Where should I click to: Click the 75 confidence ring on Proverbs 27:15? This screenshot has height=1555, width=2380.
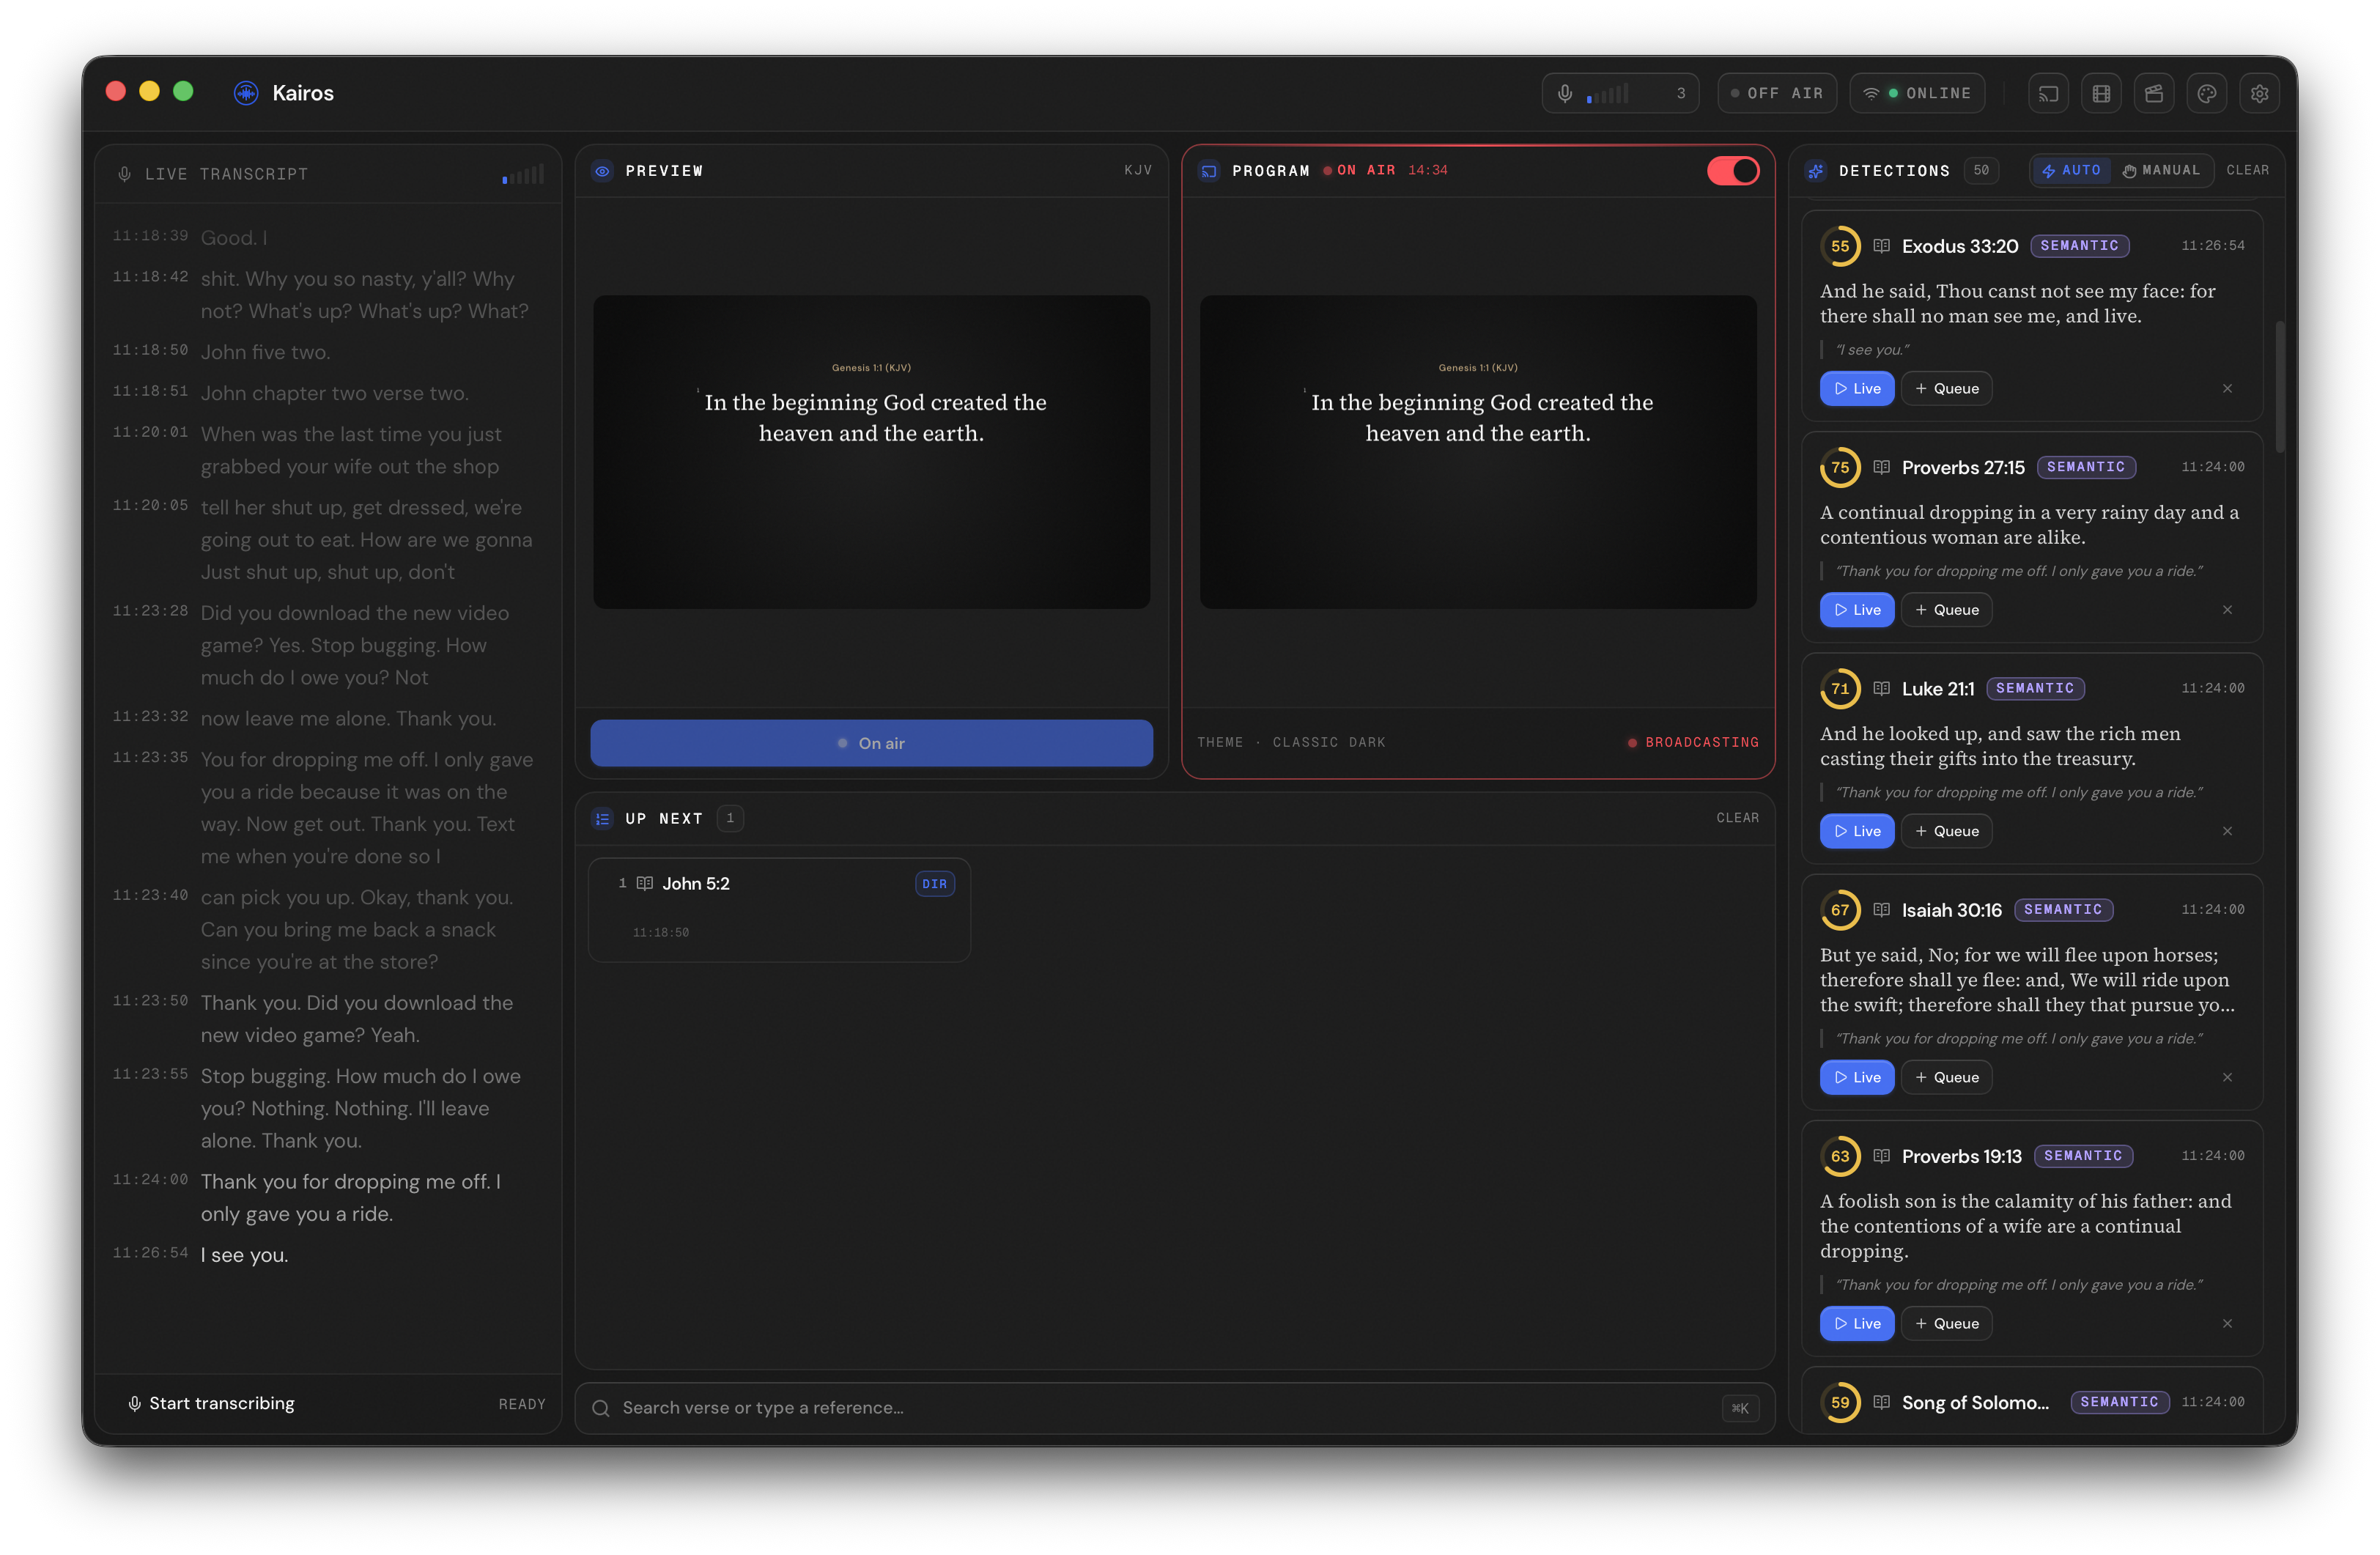pos(1840,467)
